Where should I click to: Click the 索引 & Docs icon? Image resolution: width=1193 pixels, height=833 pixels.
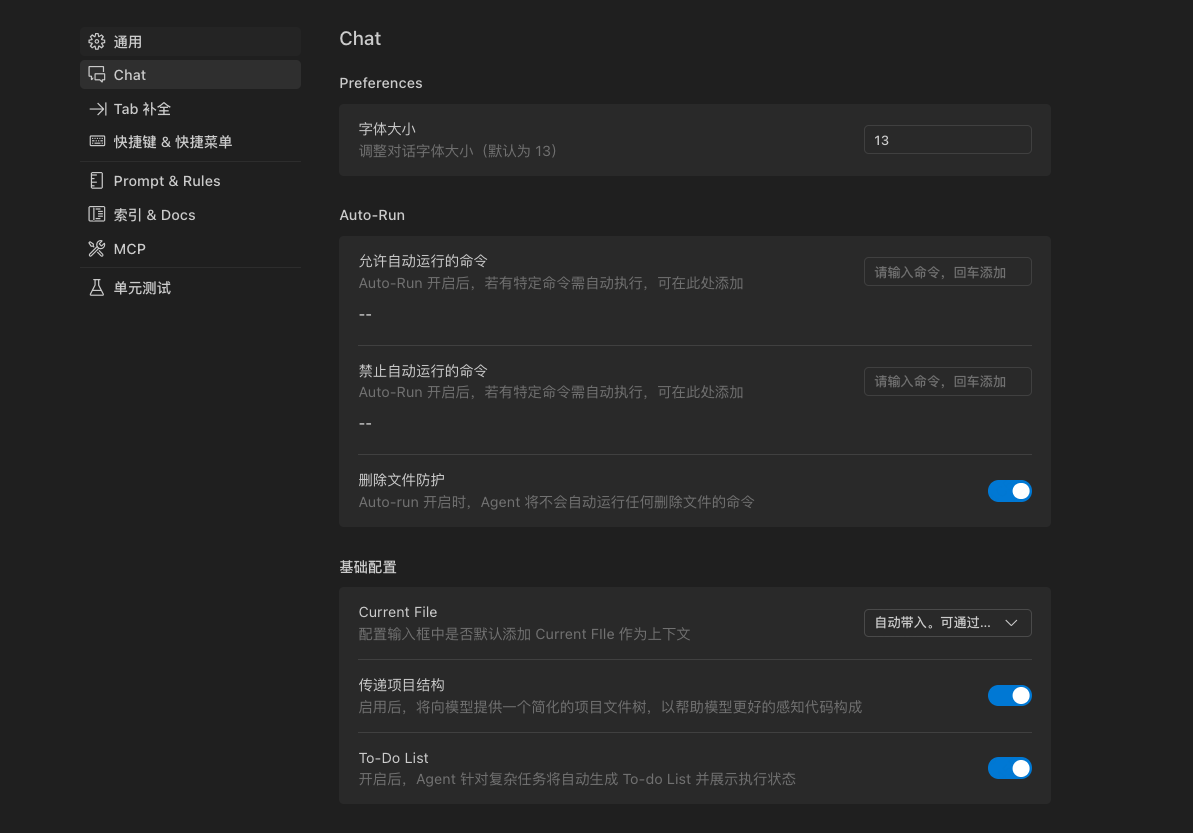pyautogui.click(x=96, y=215)
